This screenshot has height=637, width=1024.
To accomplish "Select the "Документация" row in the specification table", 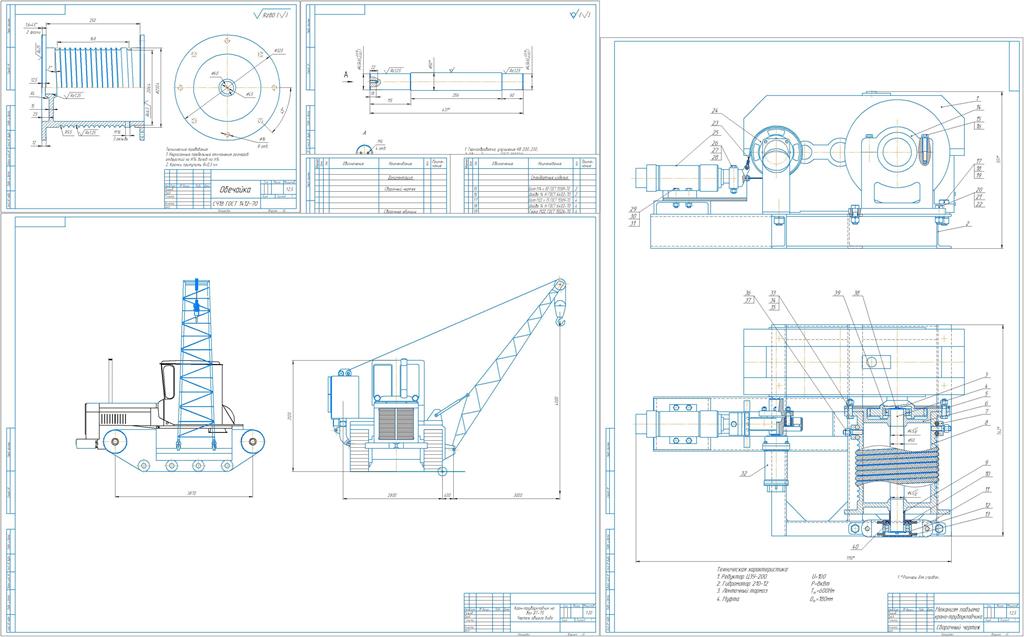I will coord(400,177).
